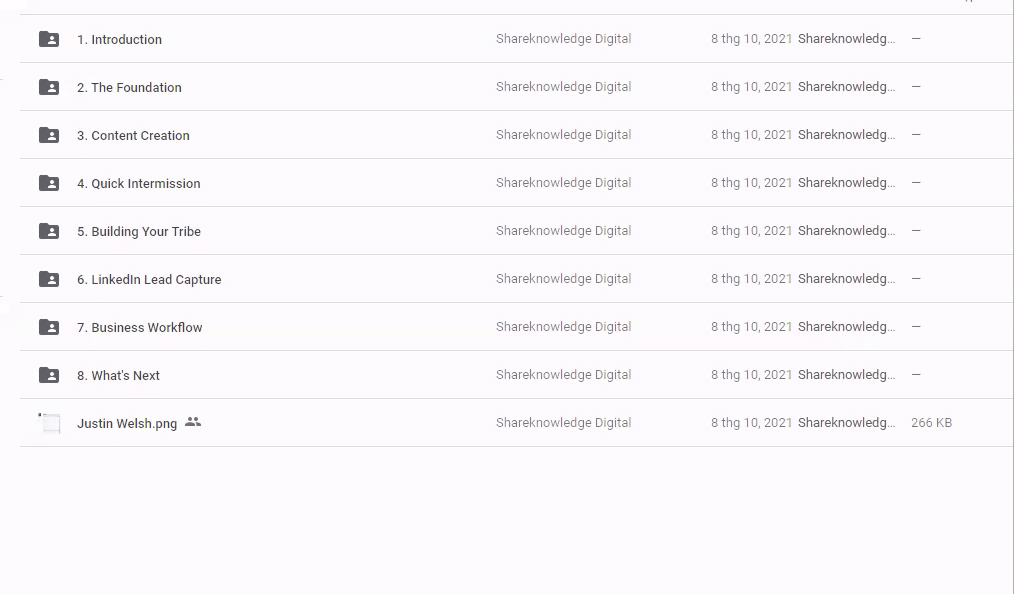Select the 6. LinkedIn Lead Capture folder name
This screenshot has height=594, width=1014.
(x=149, y=280)
